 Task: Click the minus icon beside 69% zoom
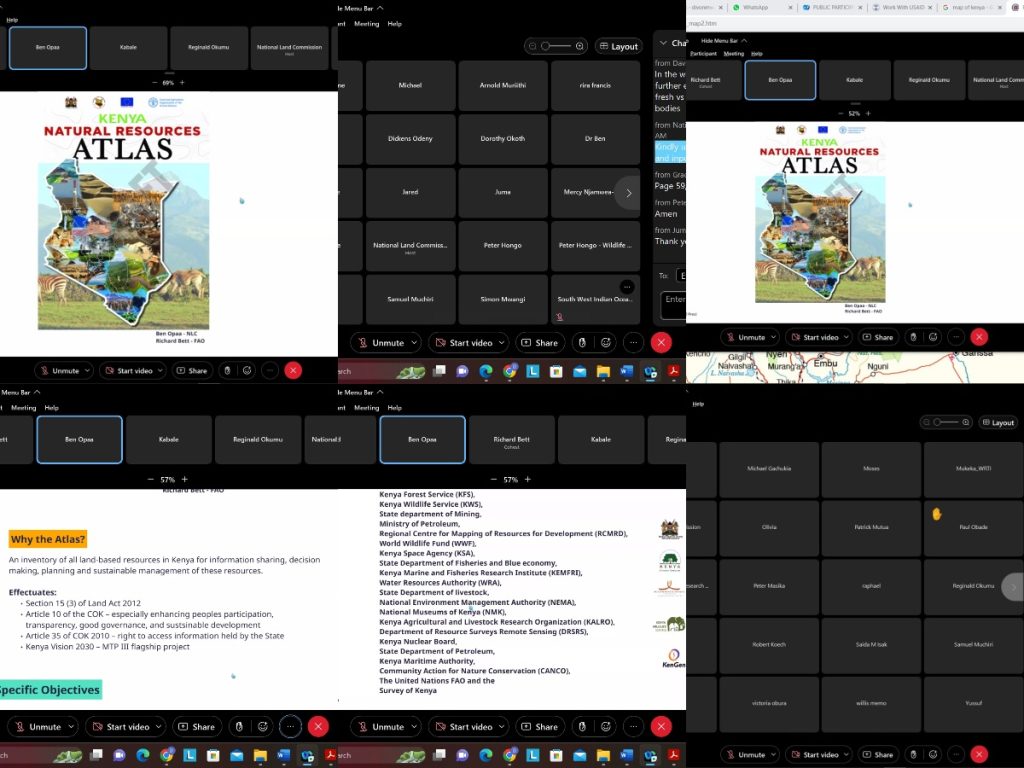154,82
